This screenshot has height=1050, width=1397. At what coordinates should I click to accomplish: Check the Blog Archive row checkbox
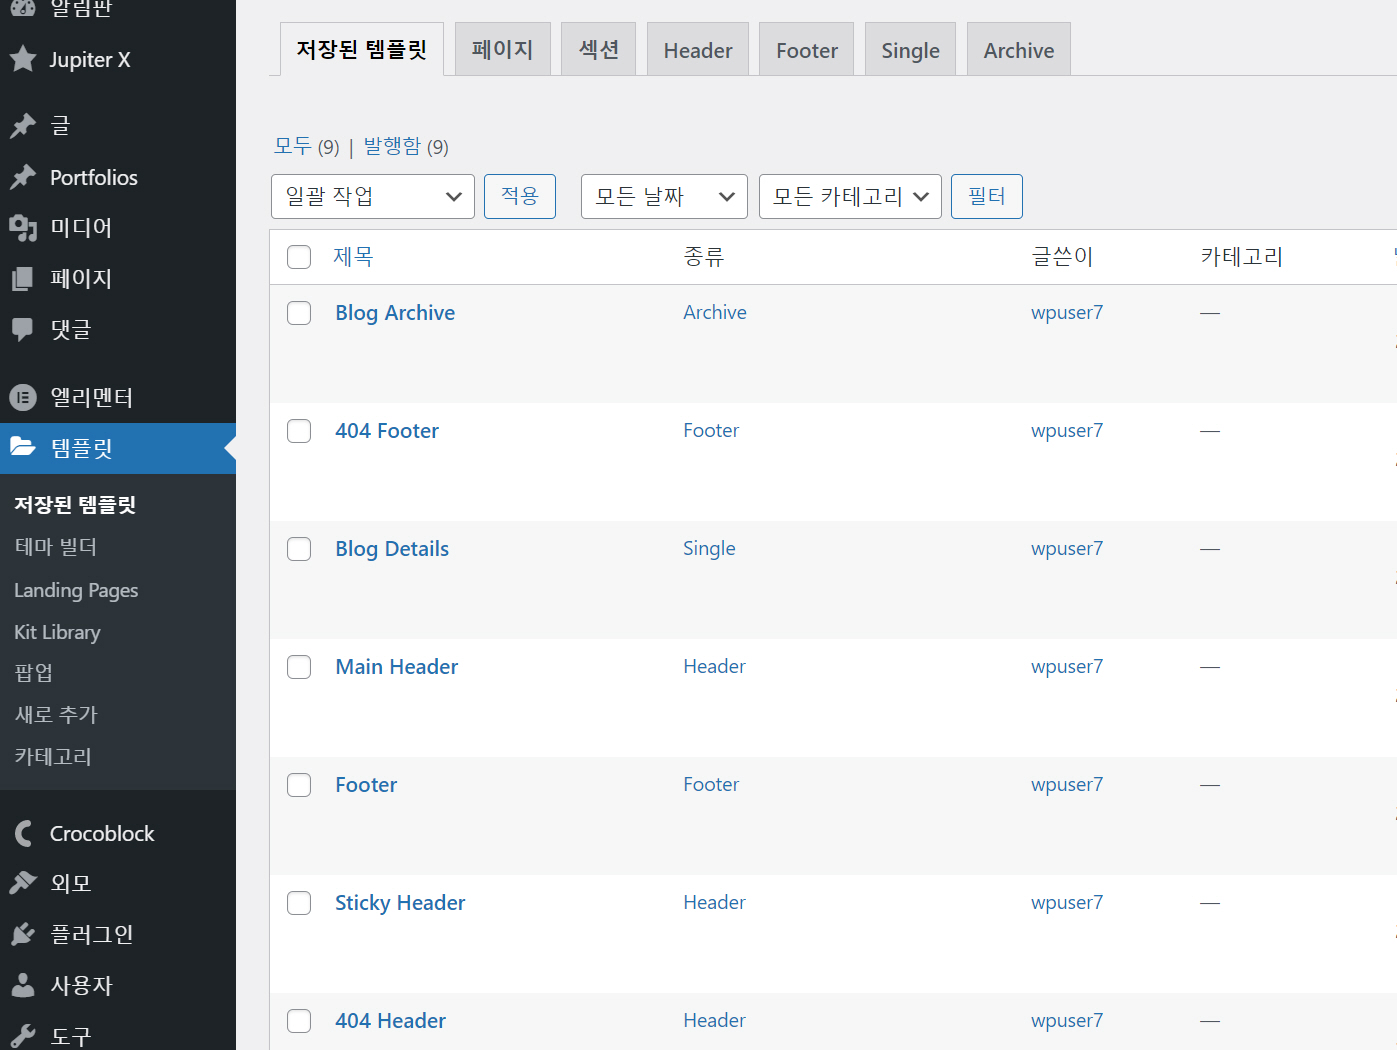[299, 312]
